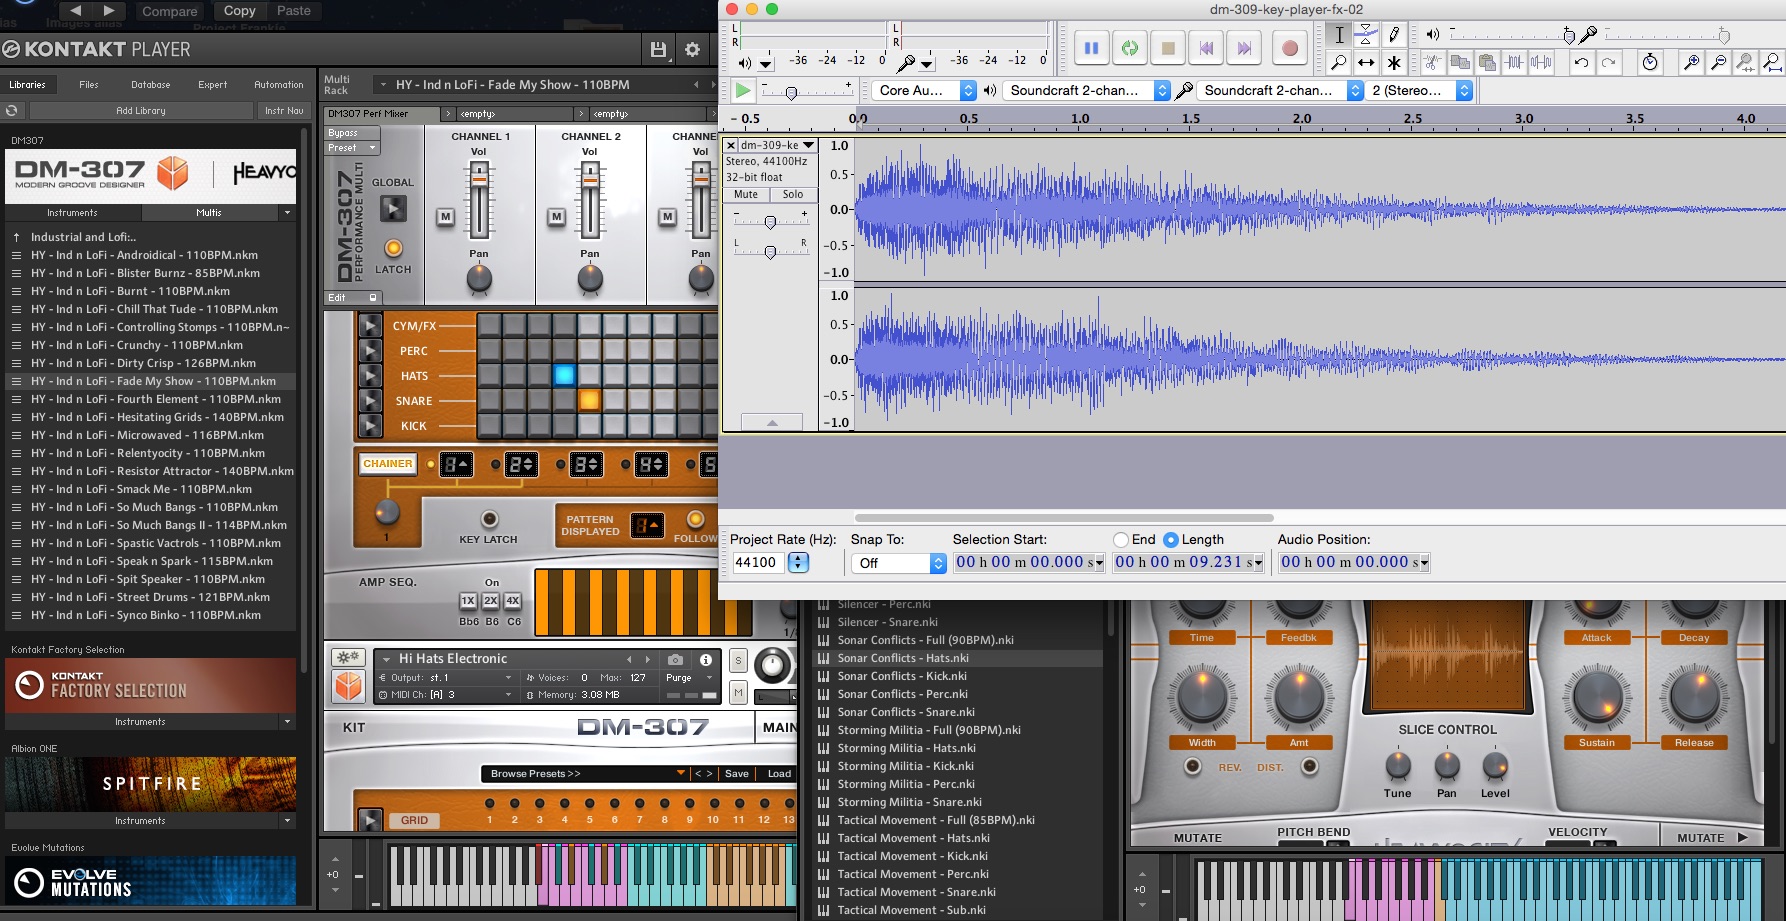Open the 2 (Stereo) channels dropdown
Image resolution: width=1786 pixels, height=921 pixels.
click(1419, 90)
